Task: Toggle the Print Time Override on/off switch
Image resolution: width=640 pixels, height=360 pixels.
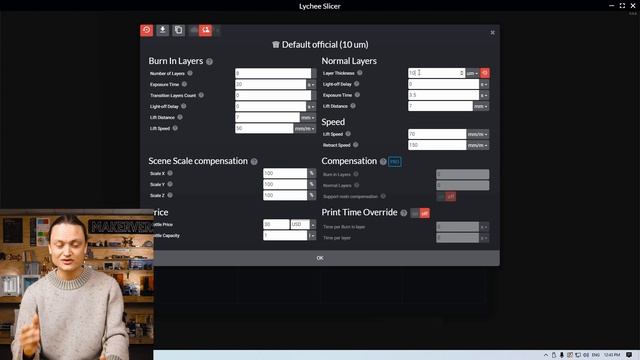Action: 420,213
